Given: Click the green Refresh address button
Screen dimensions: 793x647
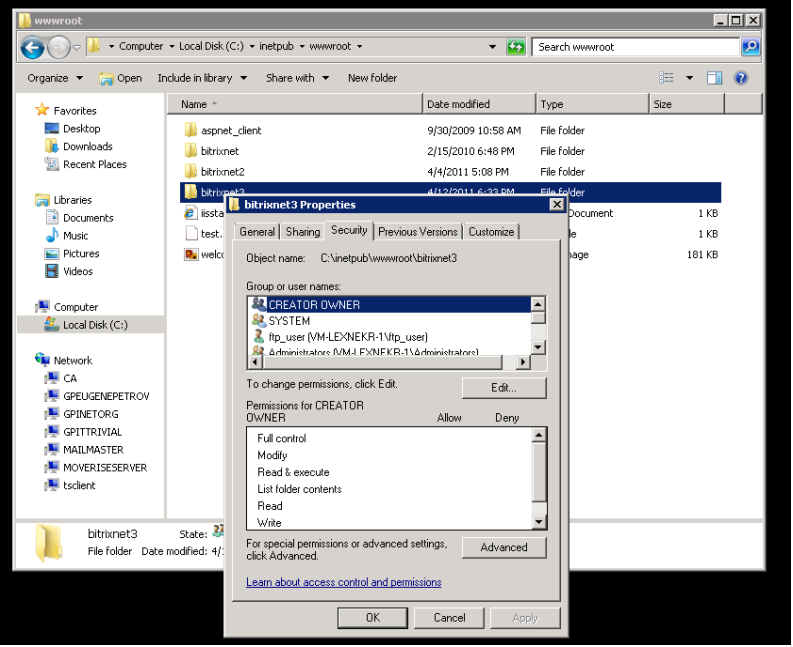Looking at the screenshot, I should pyautogui.click(x=516, y=47).
